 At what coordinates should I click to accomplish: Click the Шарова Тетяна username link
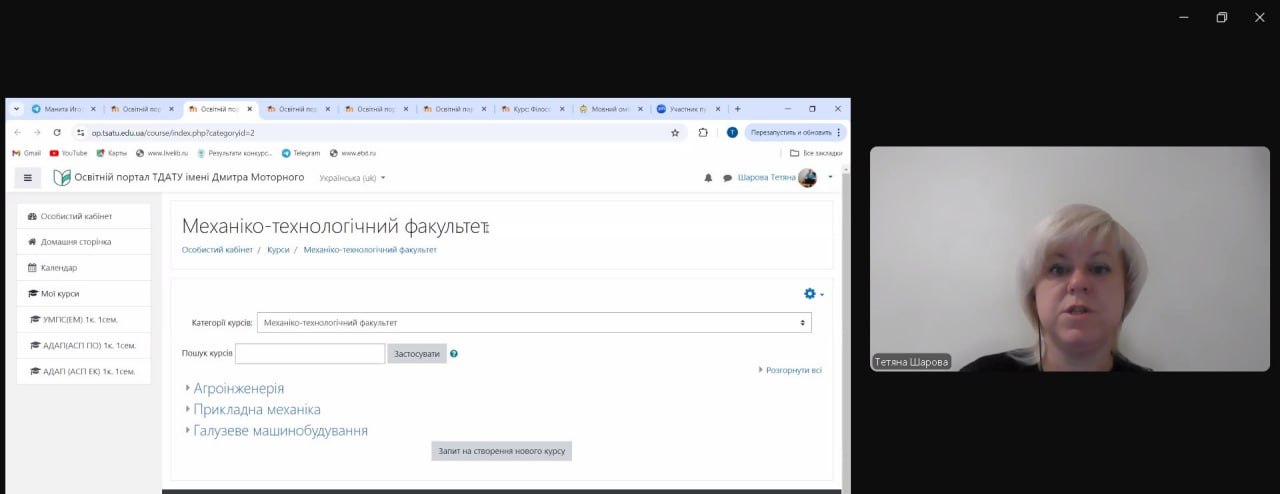coord(766,178)
